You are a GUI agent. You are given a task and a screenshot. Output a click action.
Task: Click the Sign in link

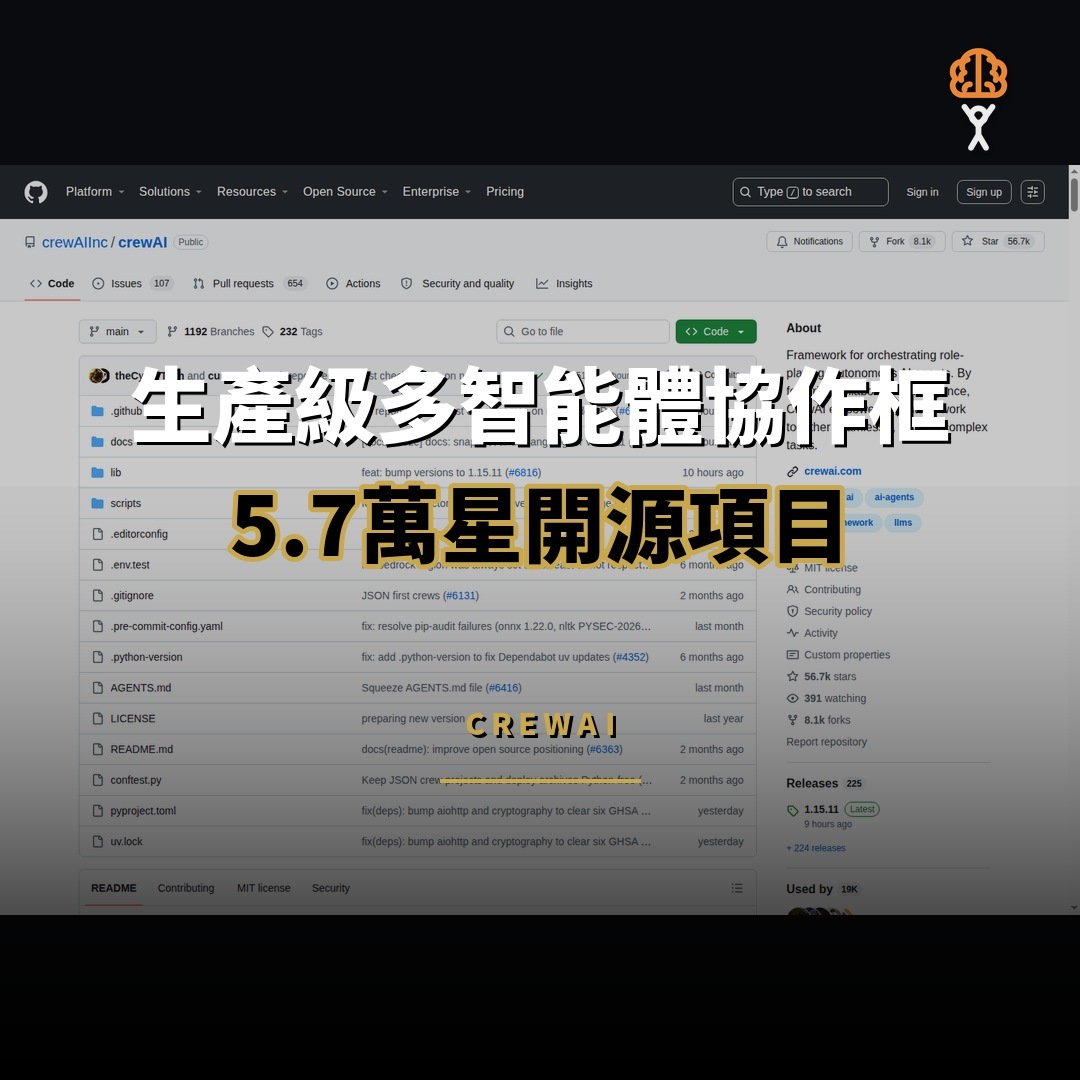click(x=922, y=192)
